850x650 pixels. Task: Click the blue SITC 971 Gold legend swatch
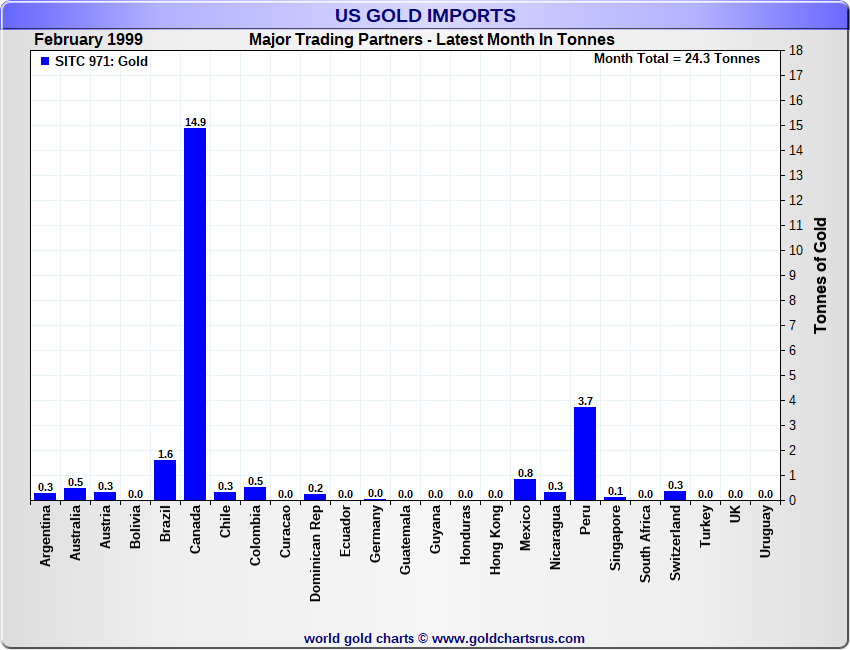pos(45,62)
